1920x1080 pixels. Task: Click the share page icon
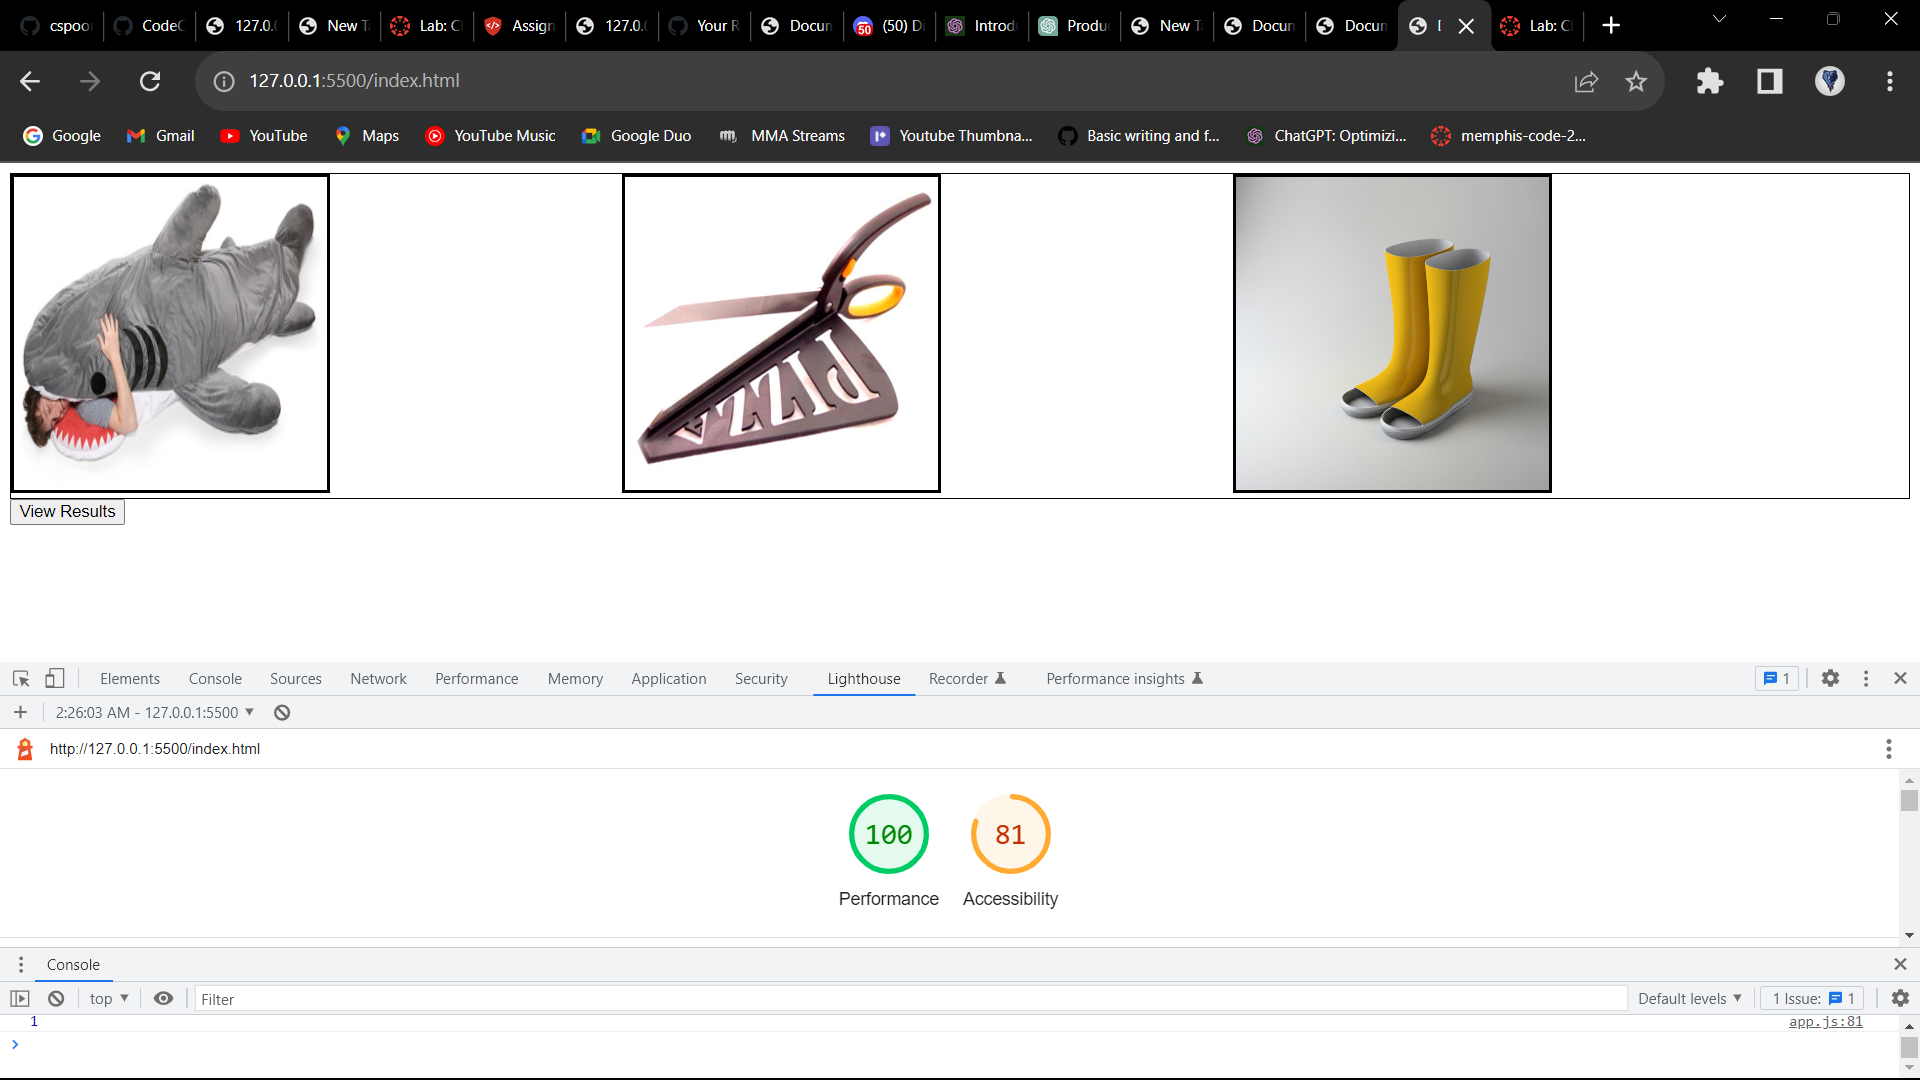click(x=1586, y=81)
